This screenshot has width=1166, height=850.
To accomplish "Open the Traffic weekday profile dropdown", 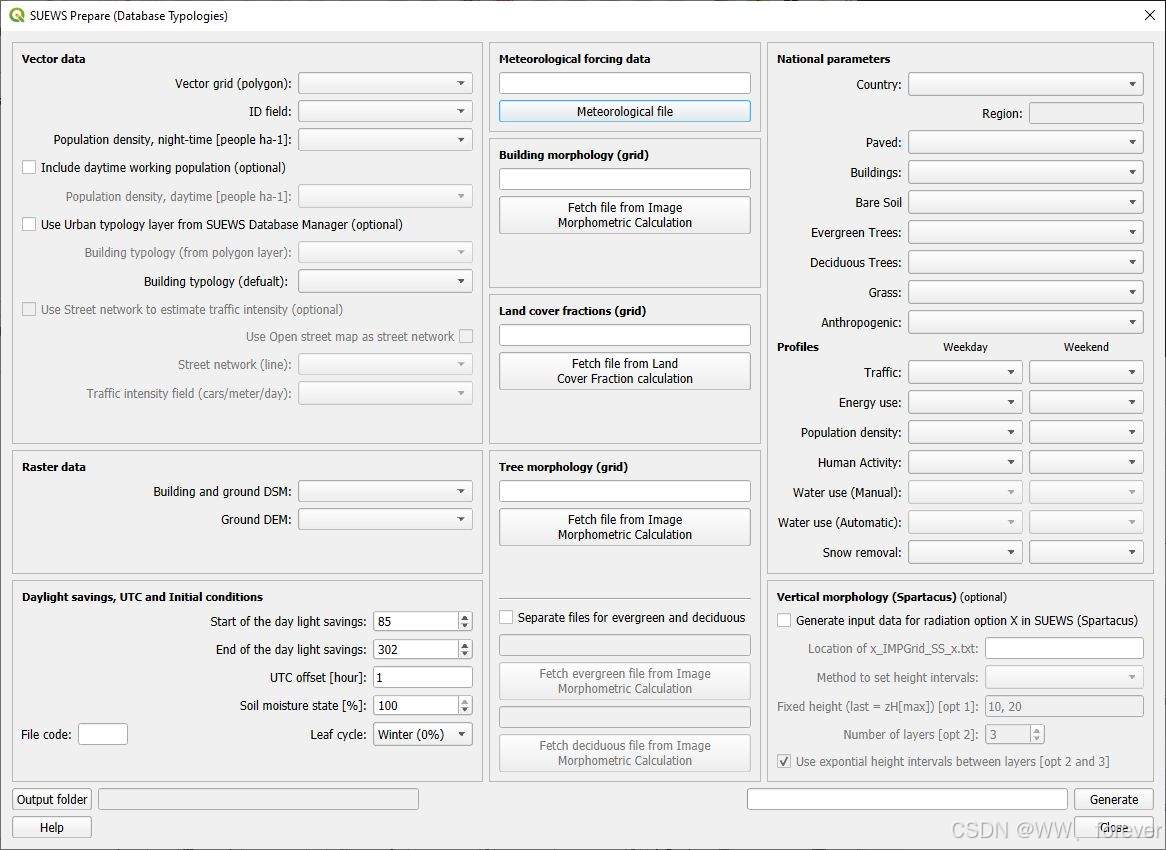I will pyautogui.click(x=965, y=372).
